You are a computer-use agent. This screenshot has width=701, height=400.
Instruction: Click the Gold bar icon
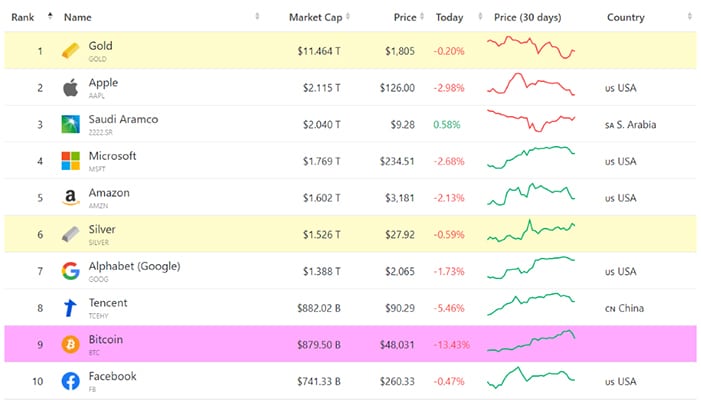70,51
